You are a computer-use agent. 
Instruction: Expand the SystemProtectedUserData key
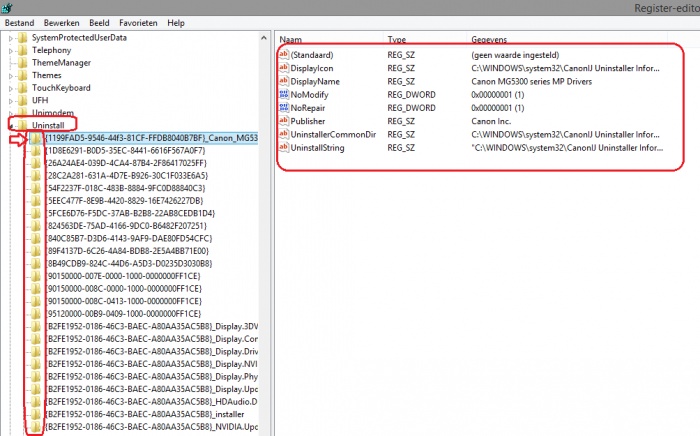coord(11,37)
